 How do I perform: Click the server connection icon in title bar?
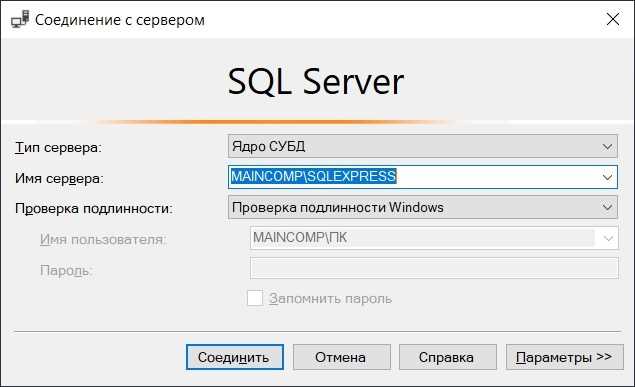click(x=20, y=19)
